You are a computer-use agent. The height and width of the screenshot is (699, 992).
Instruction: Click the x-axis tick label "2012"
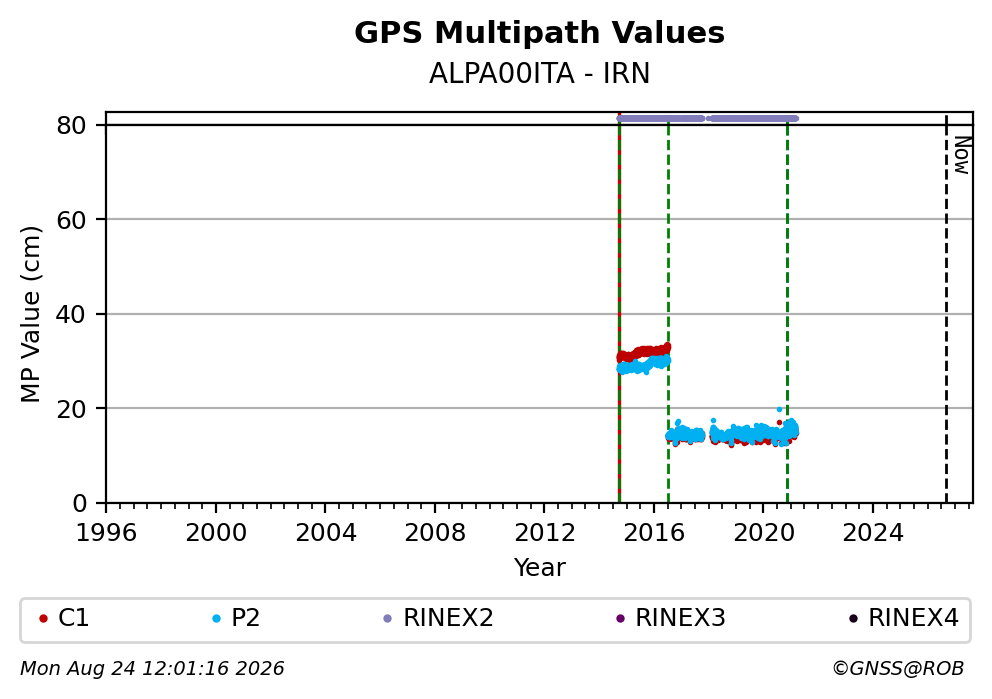[544, 533]
